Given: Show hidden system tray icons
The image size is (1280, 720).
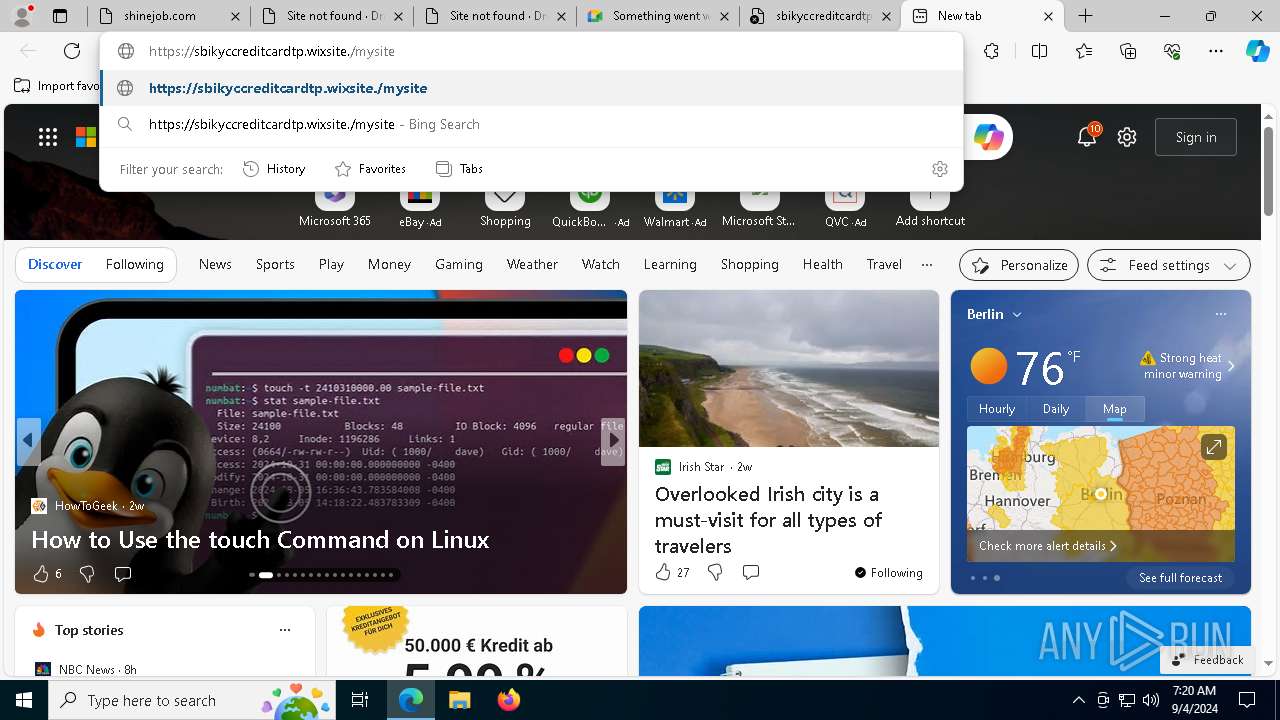Looking at the screenshot, I should point(1078,700).
